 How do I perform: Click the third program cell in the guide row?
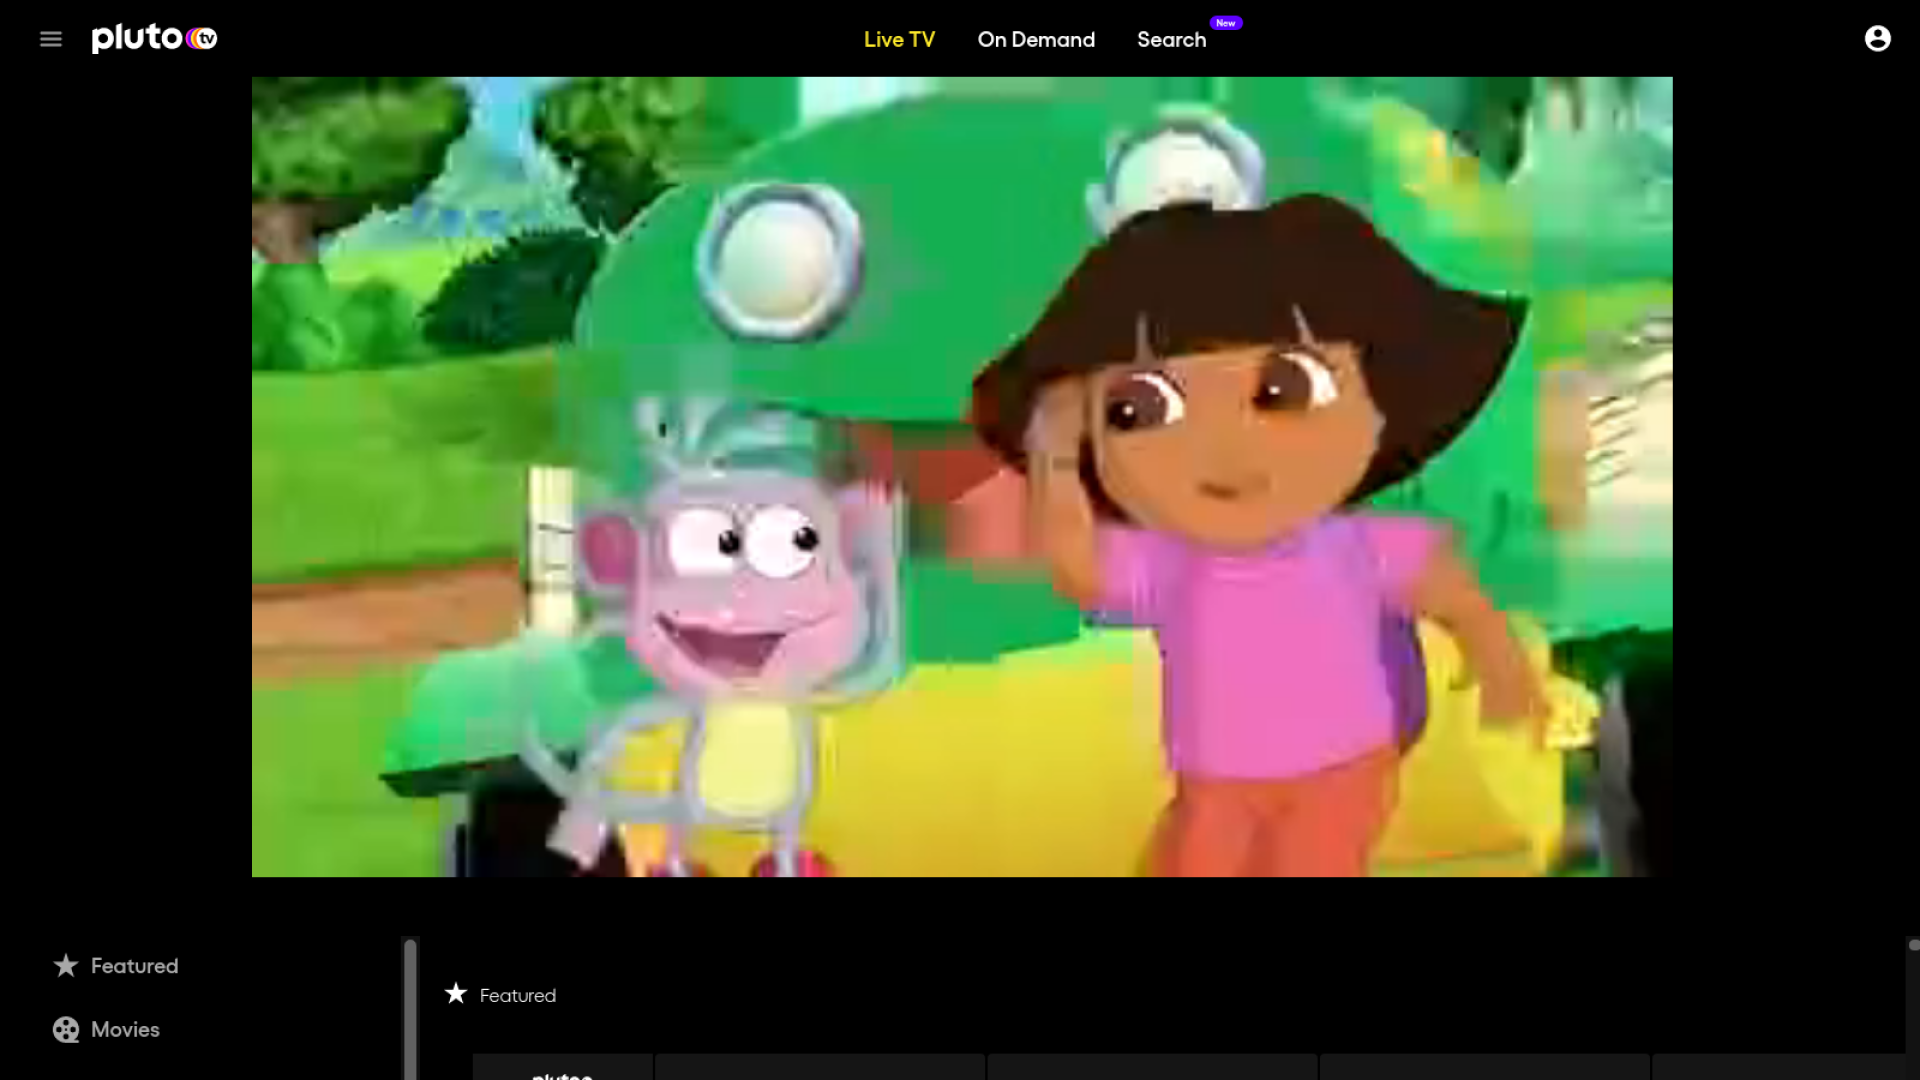(x=1484, y=1067)
